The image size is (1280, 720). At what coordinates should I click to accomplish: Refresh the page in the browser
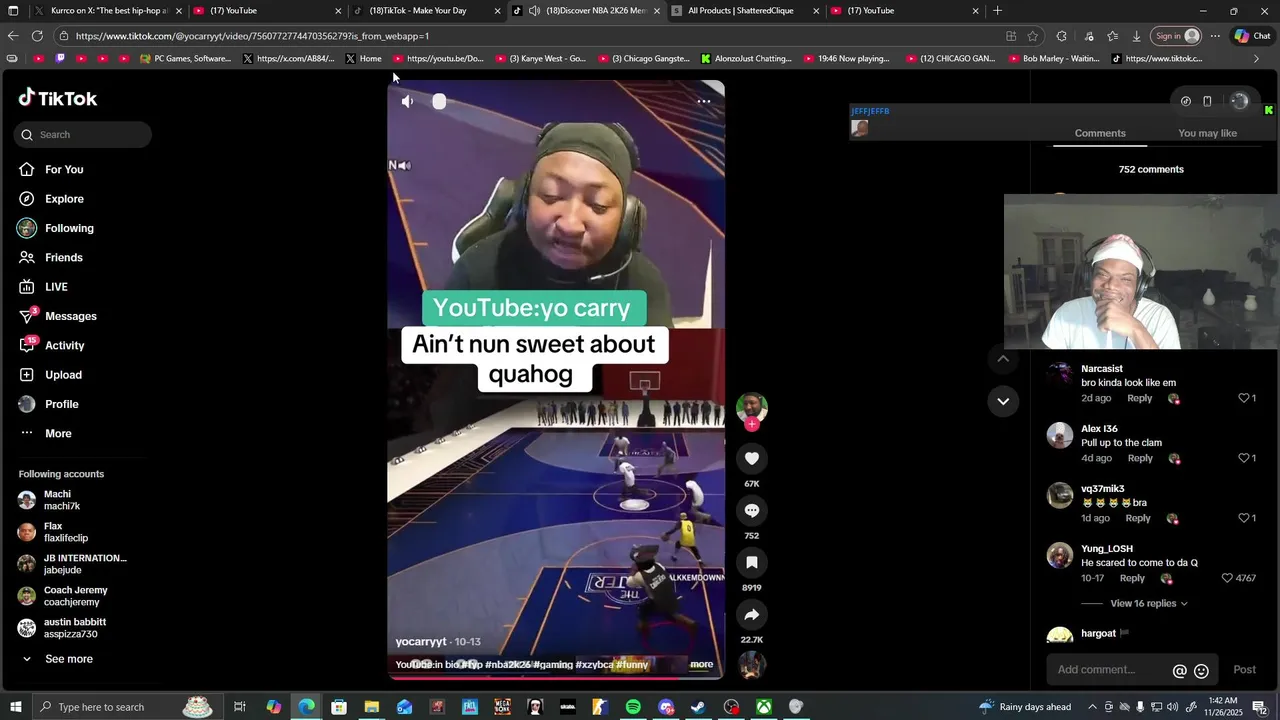coord(37,36)
